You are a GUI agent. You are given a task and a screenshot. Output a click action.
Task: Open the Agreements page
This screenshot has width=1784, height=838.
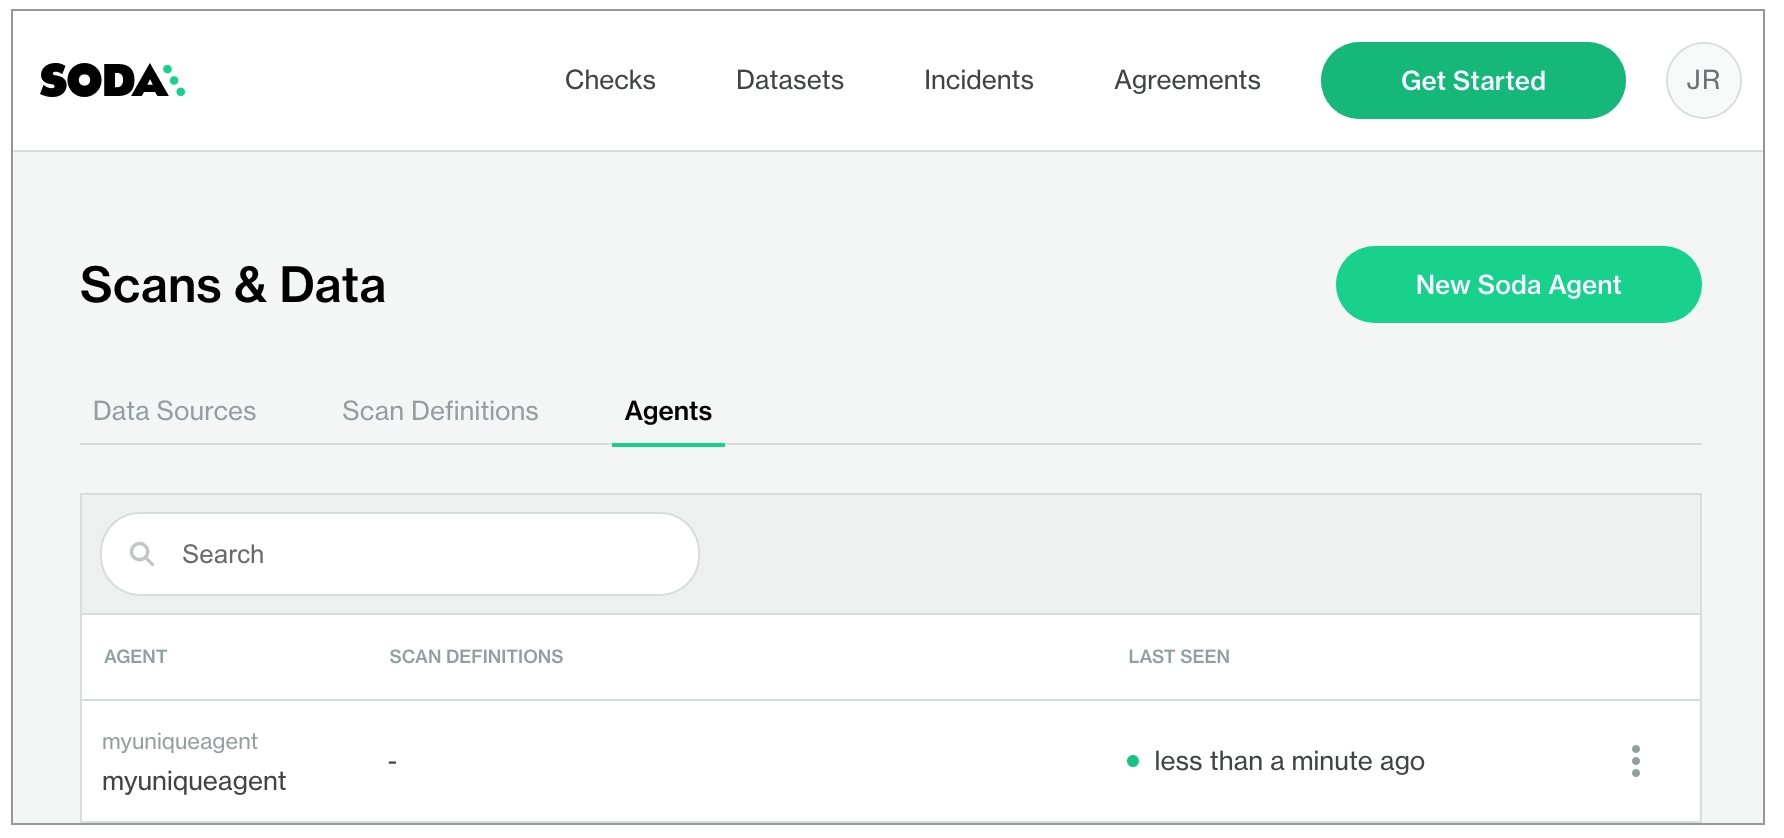(x=1187, y=80)
